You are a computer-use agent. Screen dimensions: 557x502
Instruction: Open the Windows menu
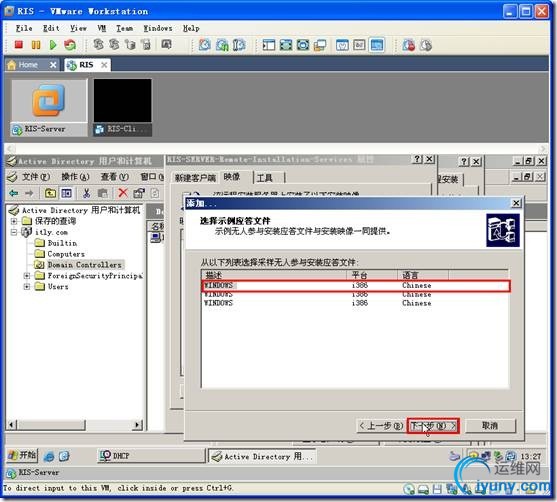pyautogui.click(x=158, y=28)
